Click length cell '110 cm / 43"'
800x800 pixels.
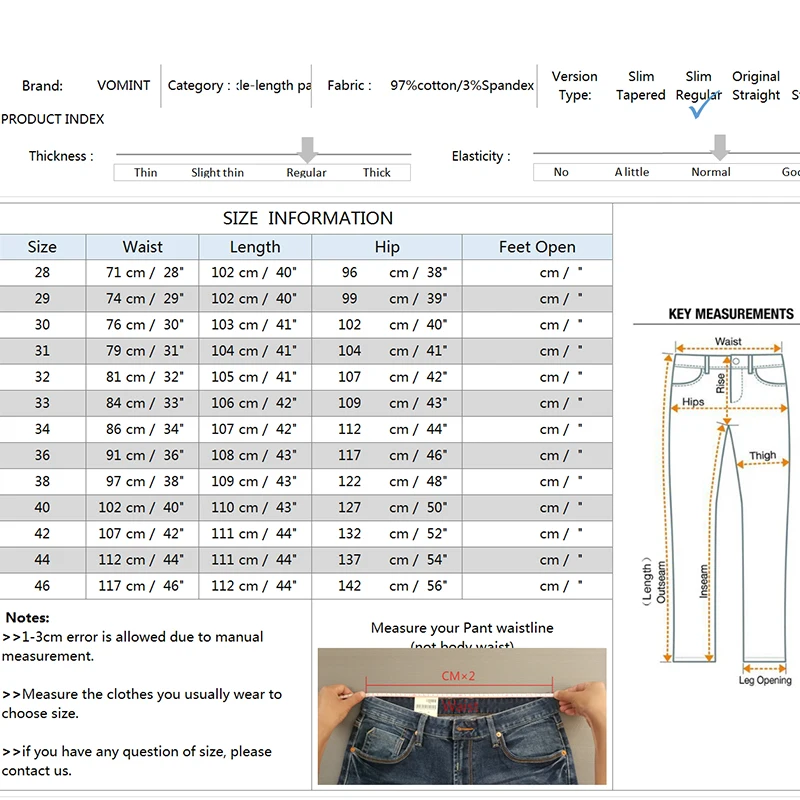254,507
